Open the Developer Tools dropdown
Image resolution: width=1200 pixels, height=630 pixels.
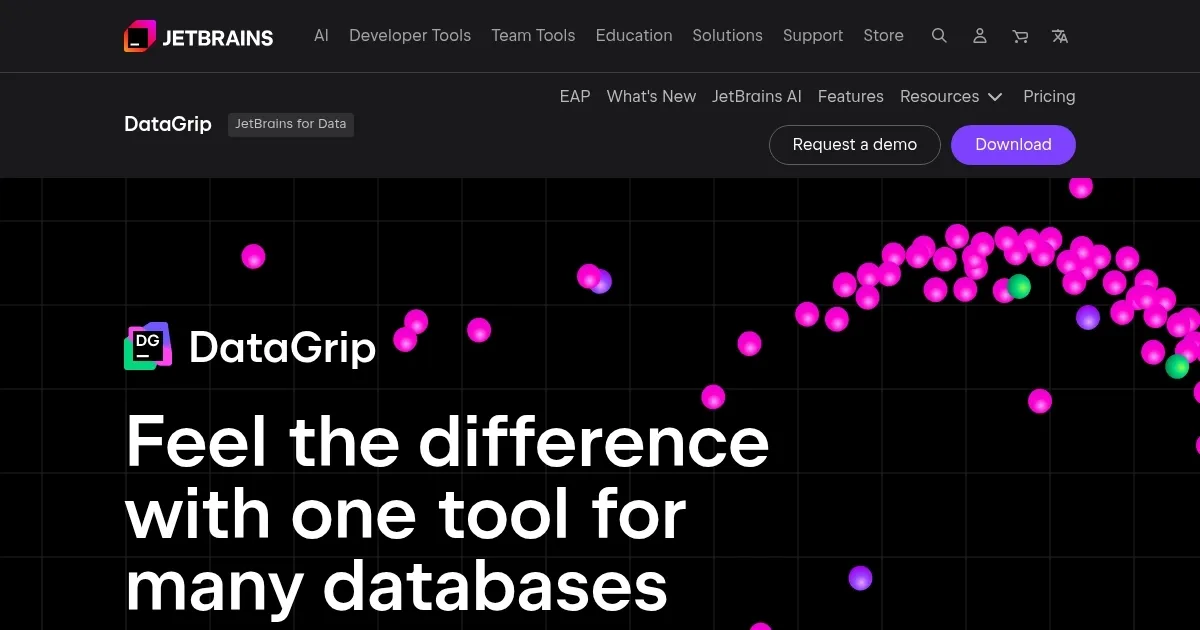(x=409, y=35)
